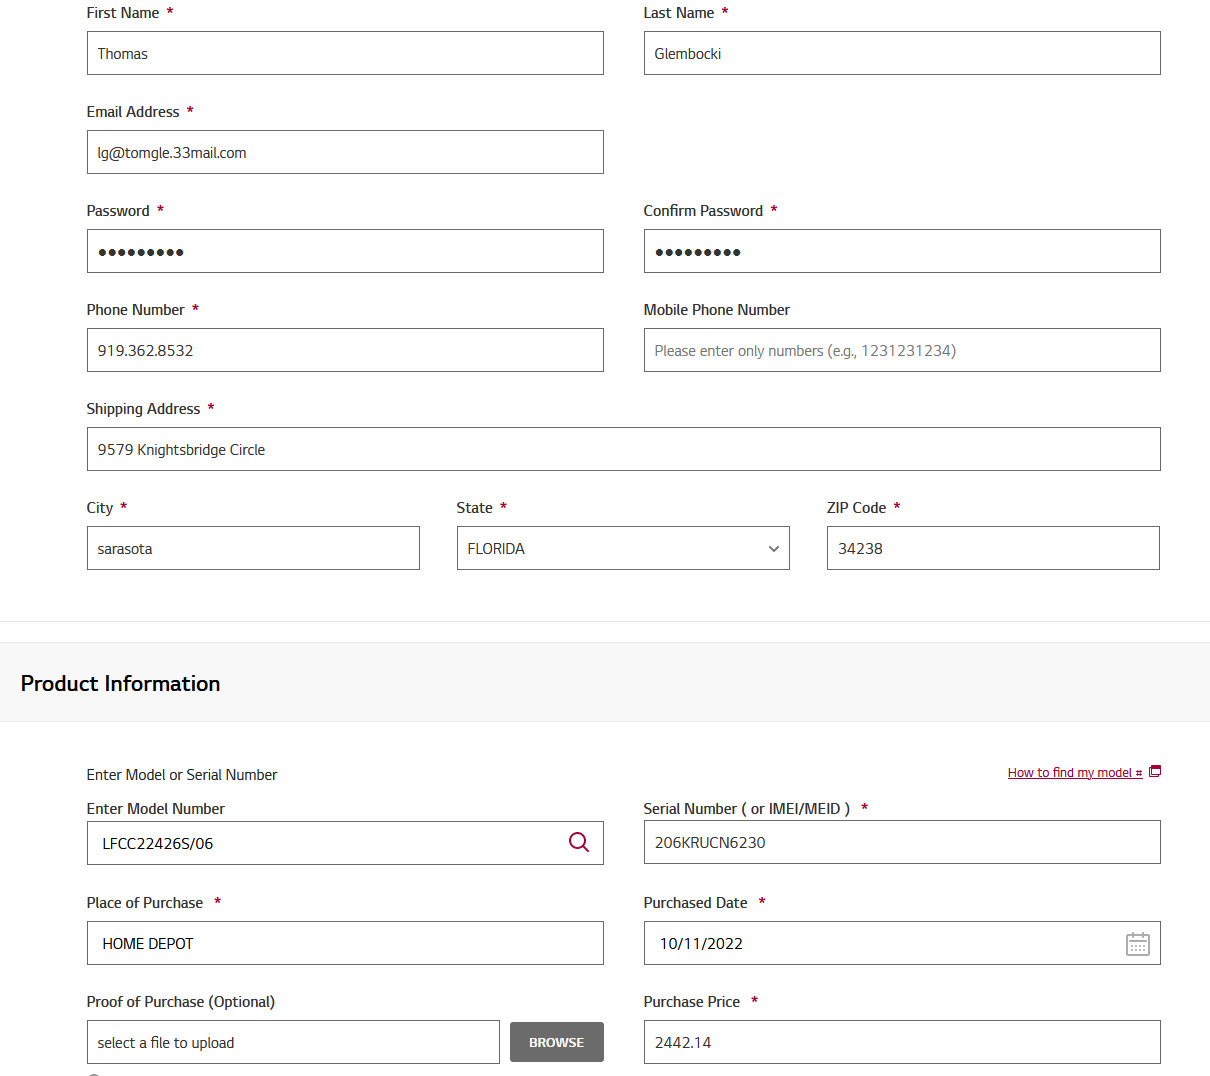Click the Confirm Password label
This screenshot has height=1076, width=1210.
[703, 211]
